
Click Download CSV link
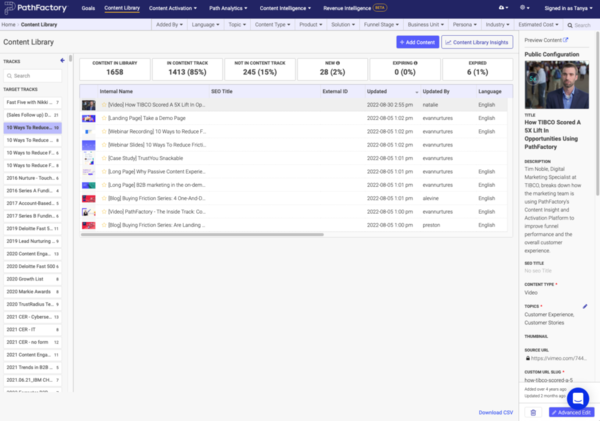[496, 412]
